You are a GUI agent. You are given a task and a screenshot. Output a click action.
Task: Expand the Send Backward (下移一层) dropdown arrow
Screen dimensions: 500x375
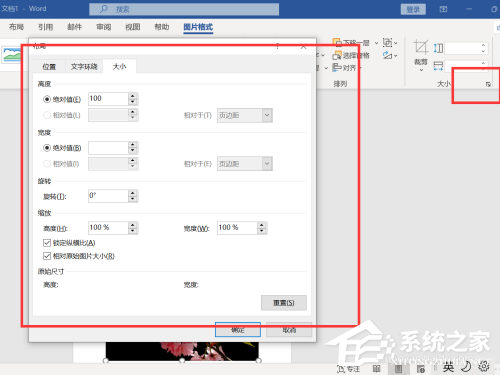tap(376, 43)
